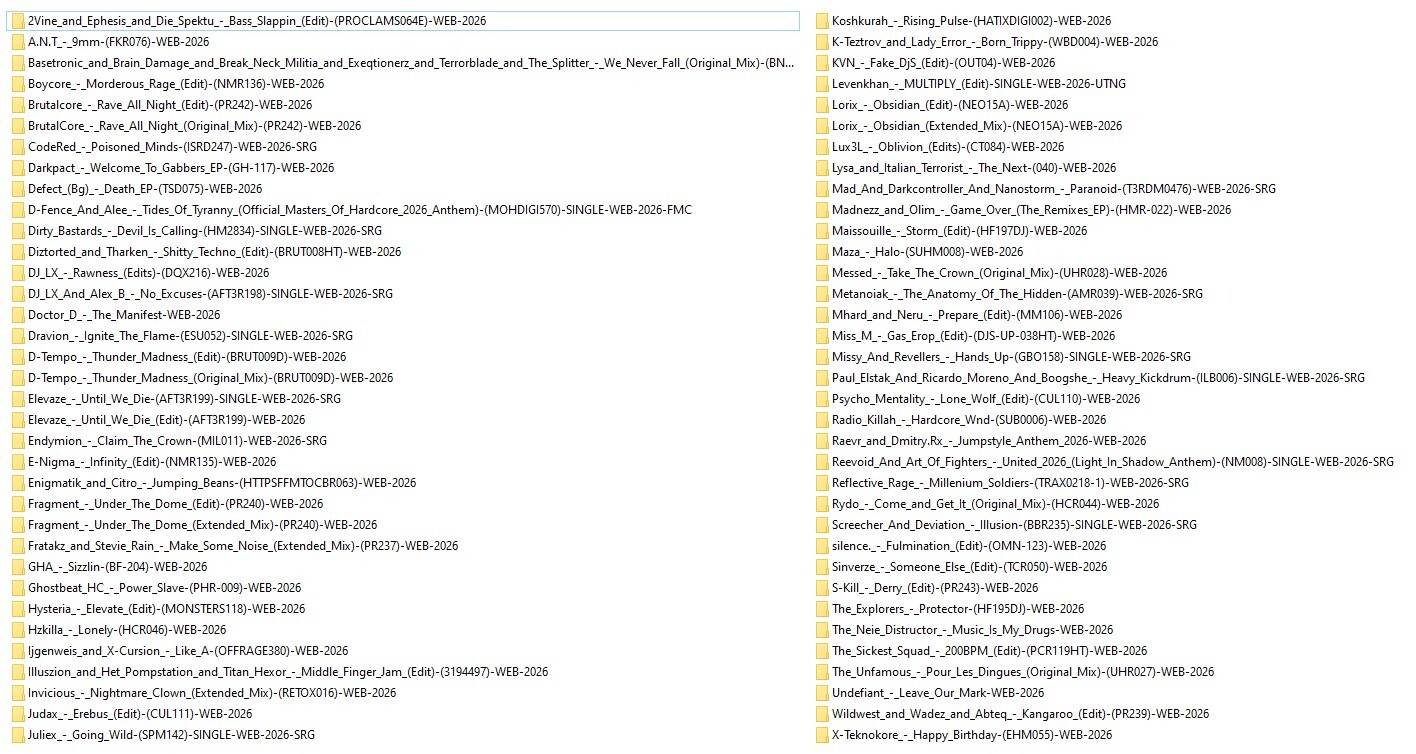Click Fratakz and Stevie Rain Make Some Noise
The image size is (1416, 754).
point(243,546)
